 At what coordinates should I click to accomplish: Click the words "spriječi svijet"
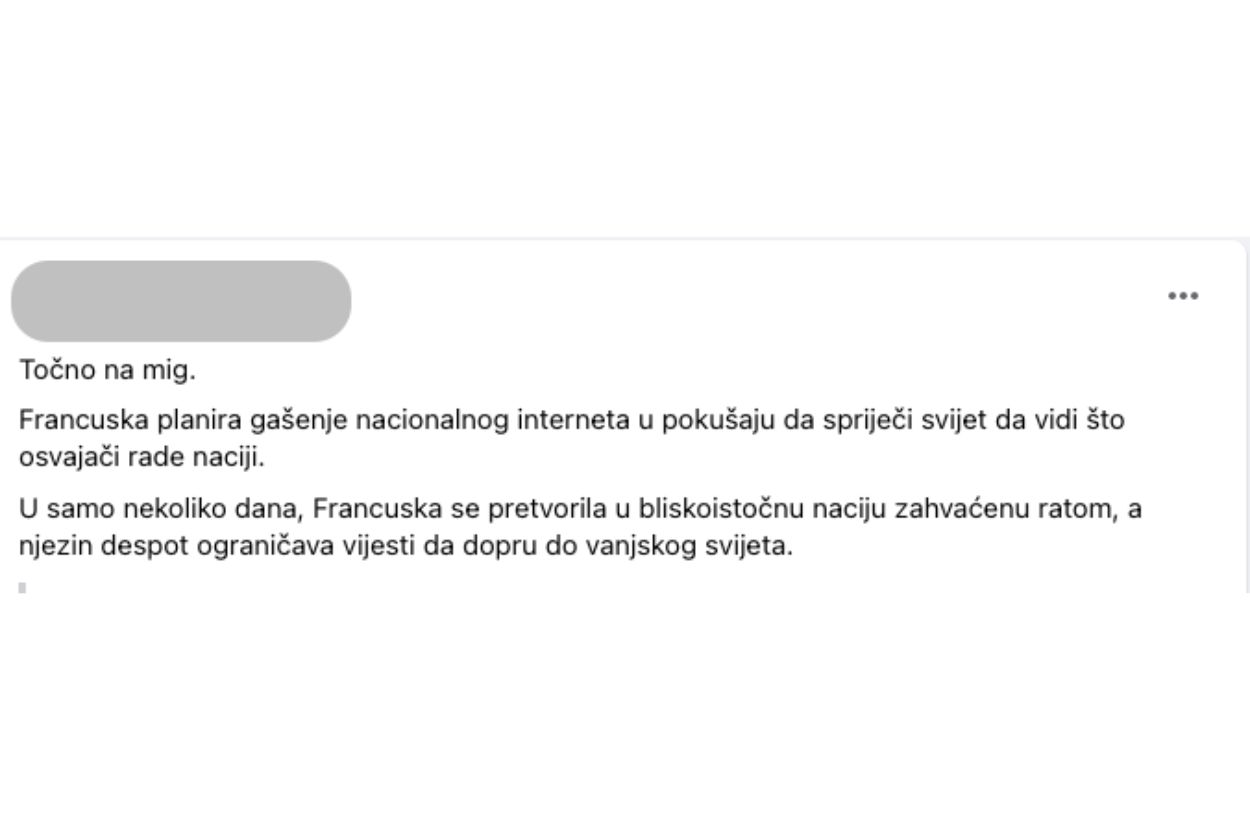point(867,421)
